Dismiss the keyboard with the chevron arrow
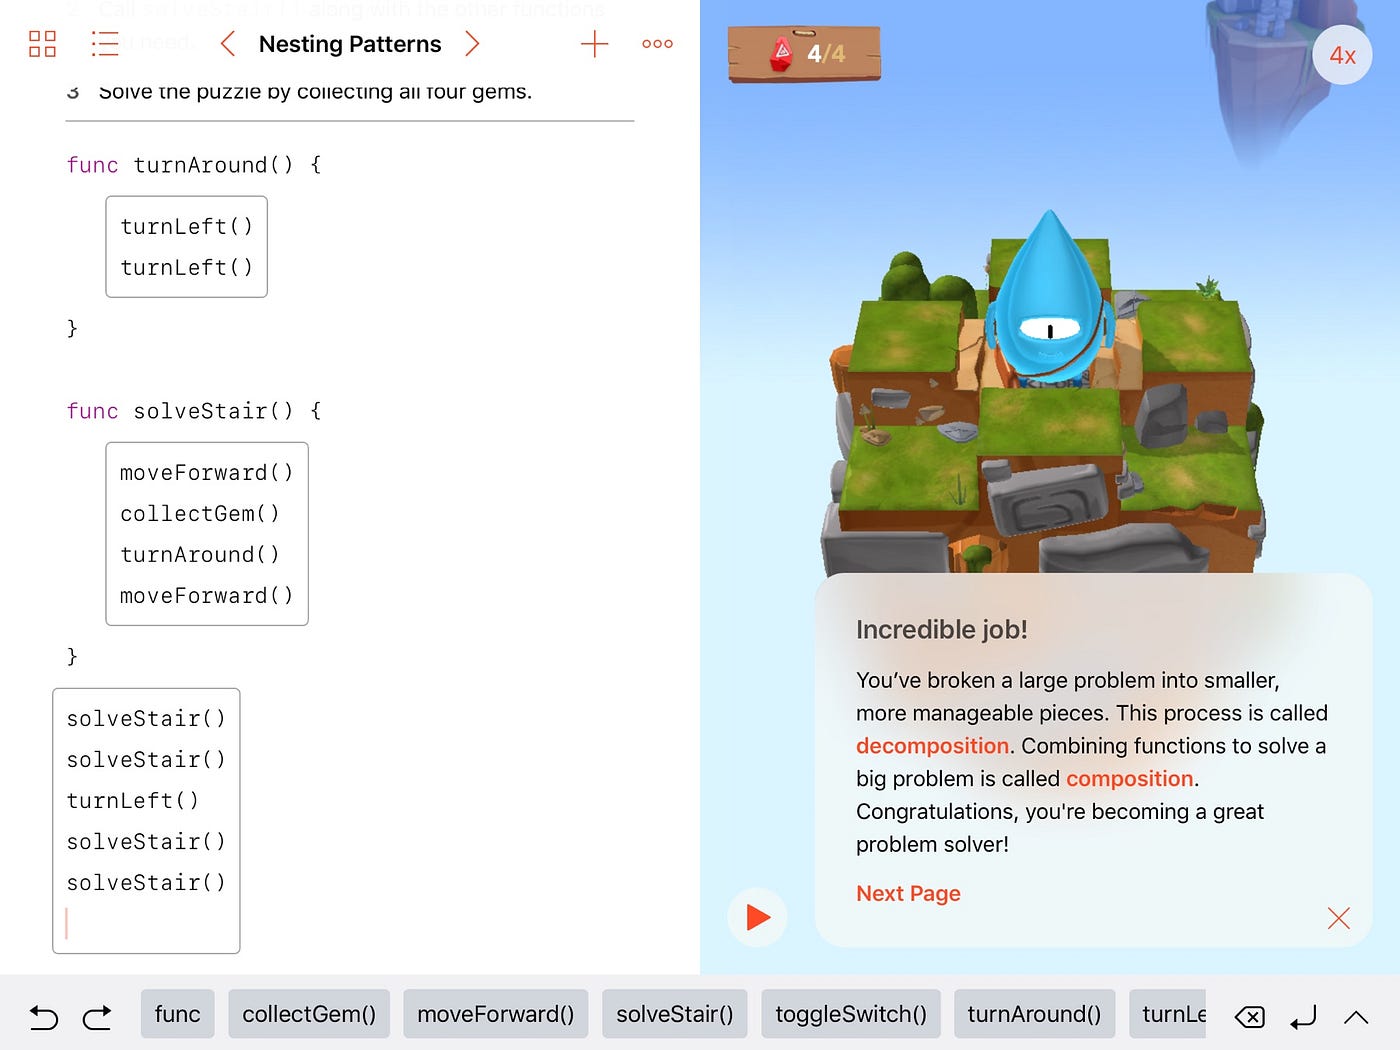Screen dimensions: 1400x1050 [x=1356, y=1016]
